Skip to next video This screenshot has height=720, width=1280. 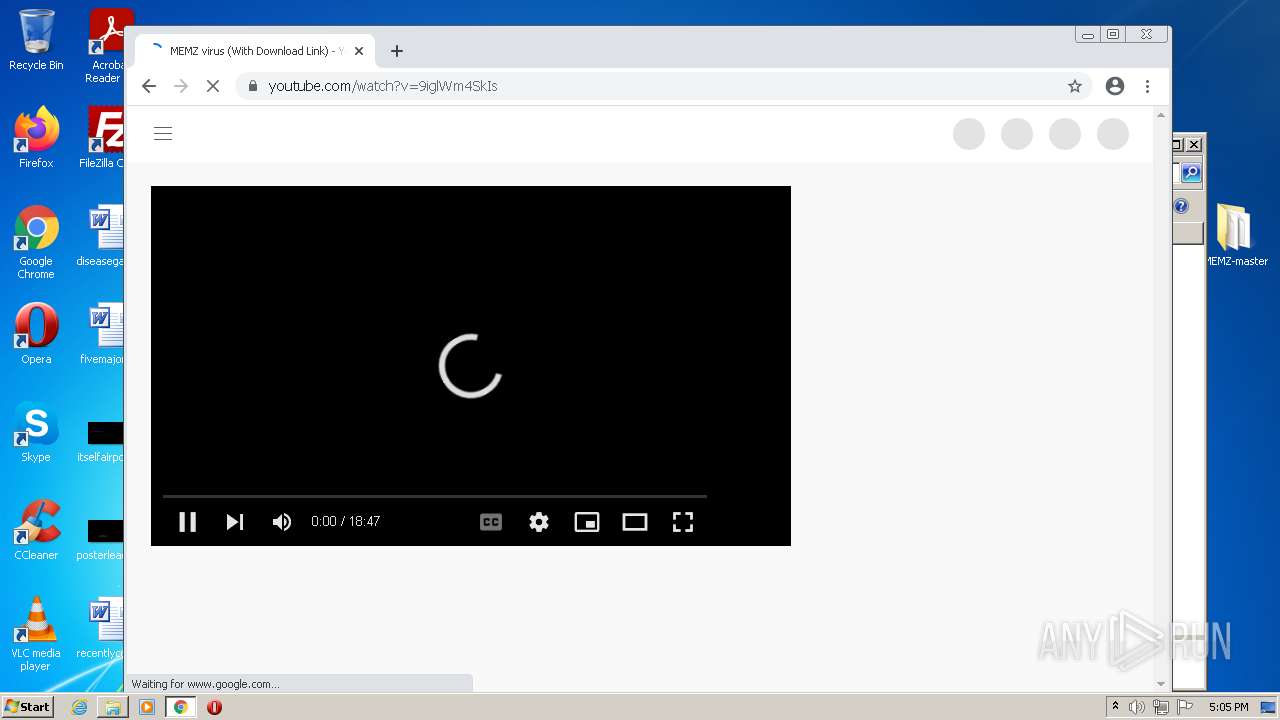coord(235,521)
